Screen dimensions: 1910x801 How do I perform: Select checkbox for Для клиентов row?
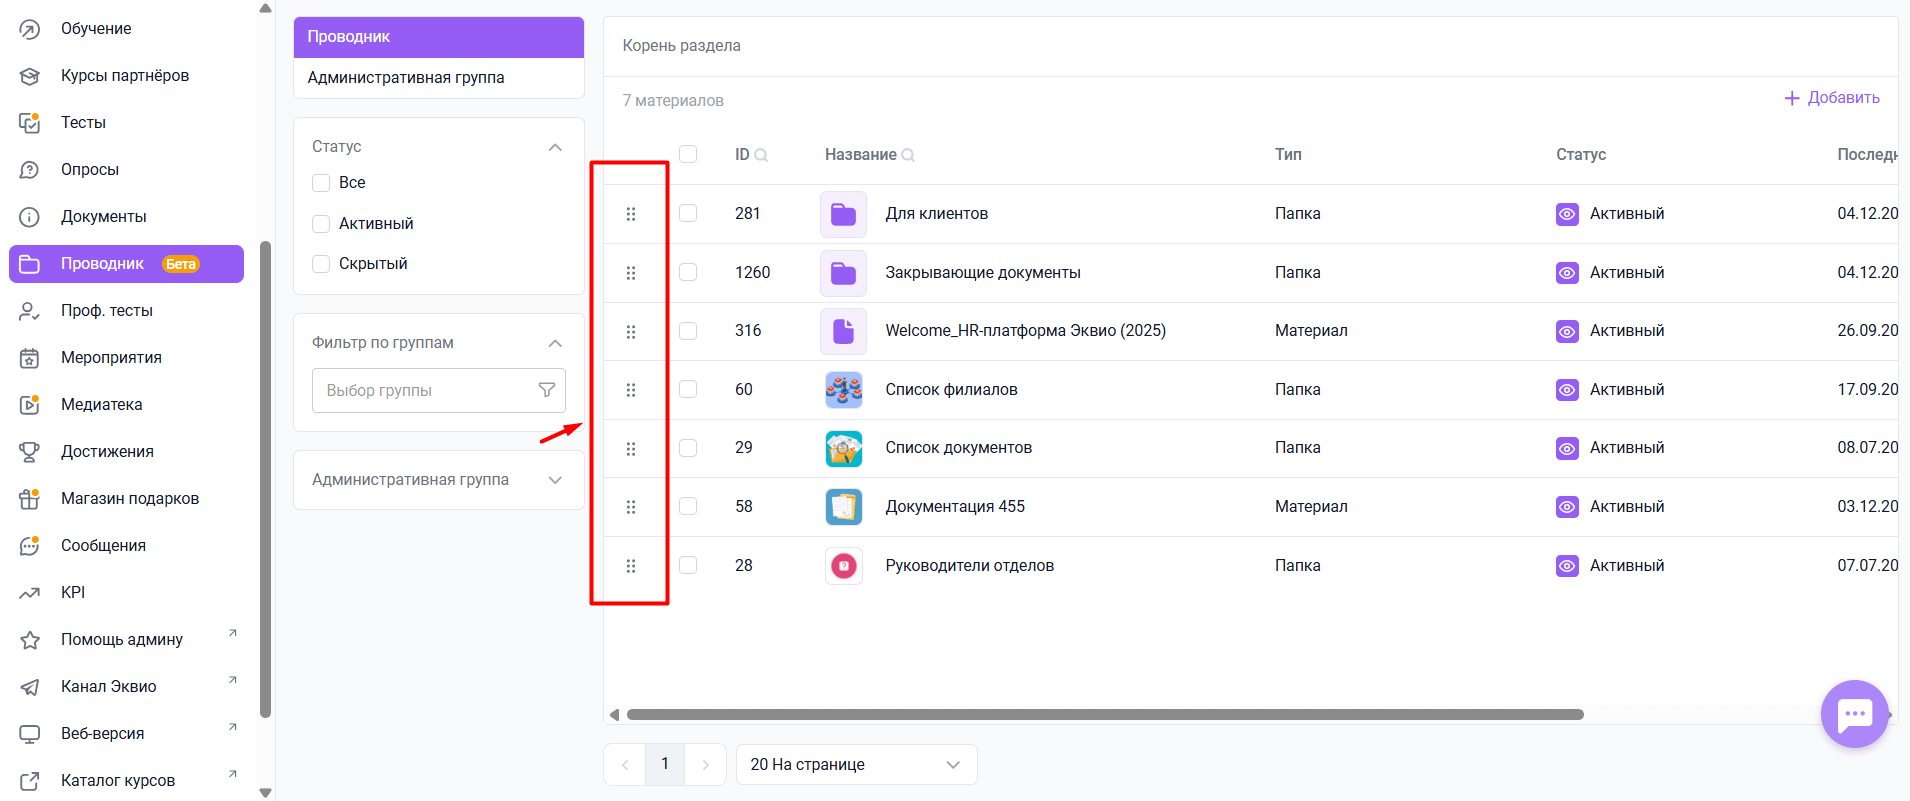(688, 213)
